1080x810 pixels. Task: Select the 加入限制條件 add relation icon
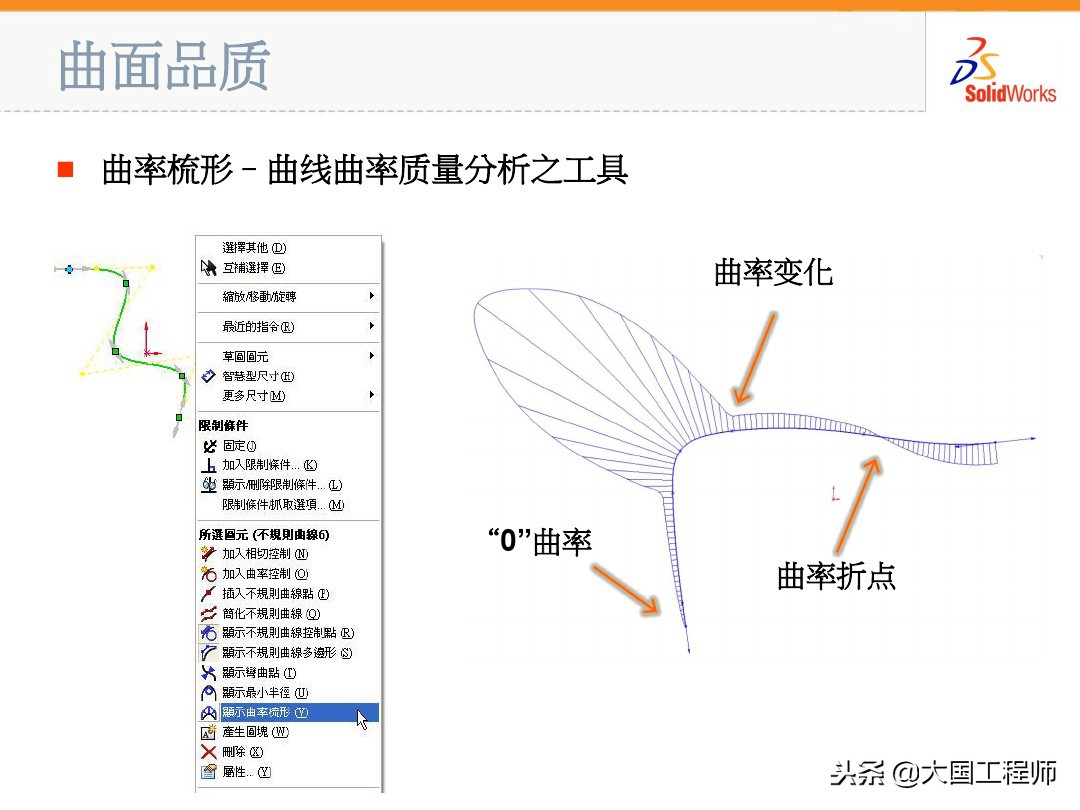click(206, 464)
